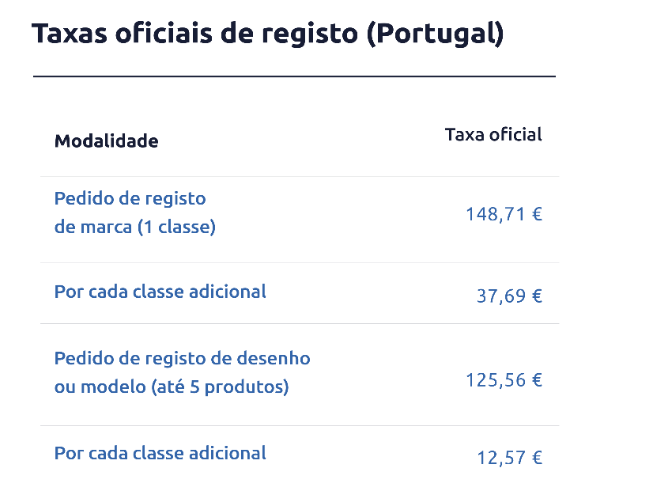Click separator line below the 125,56 € row
653x501 pixels.
[x=299, y=426]
